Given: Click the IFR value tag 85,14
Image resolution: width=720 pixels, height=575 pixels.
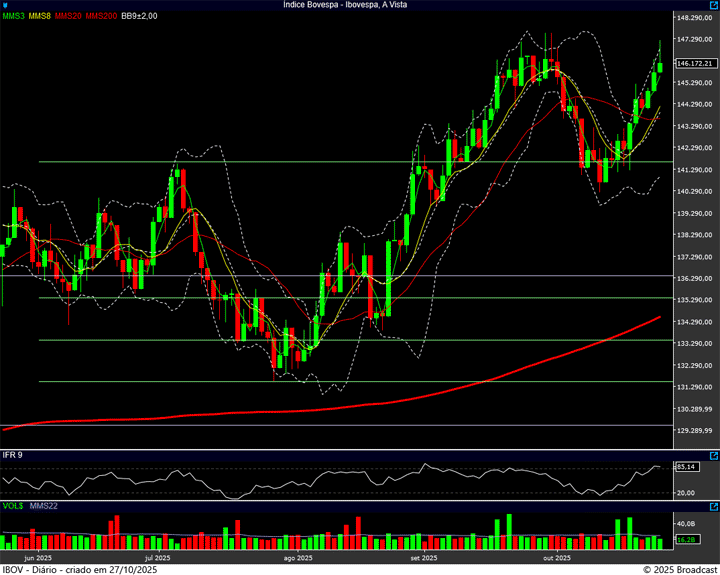Looking at the screenshot, I should coord(686,467).
